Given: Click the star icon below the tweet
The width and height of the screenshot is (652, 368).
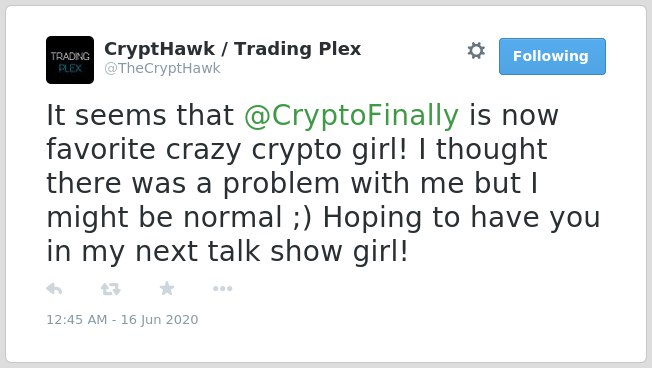Looking at the screenshot, I should tap(167, 288).
